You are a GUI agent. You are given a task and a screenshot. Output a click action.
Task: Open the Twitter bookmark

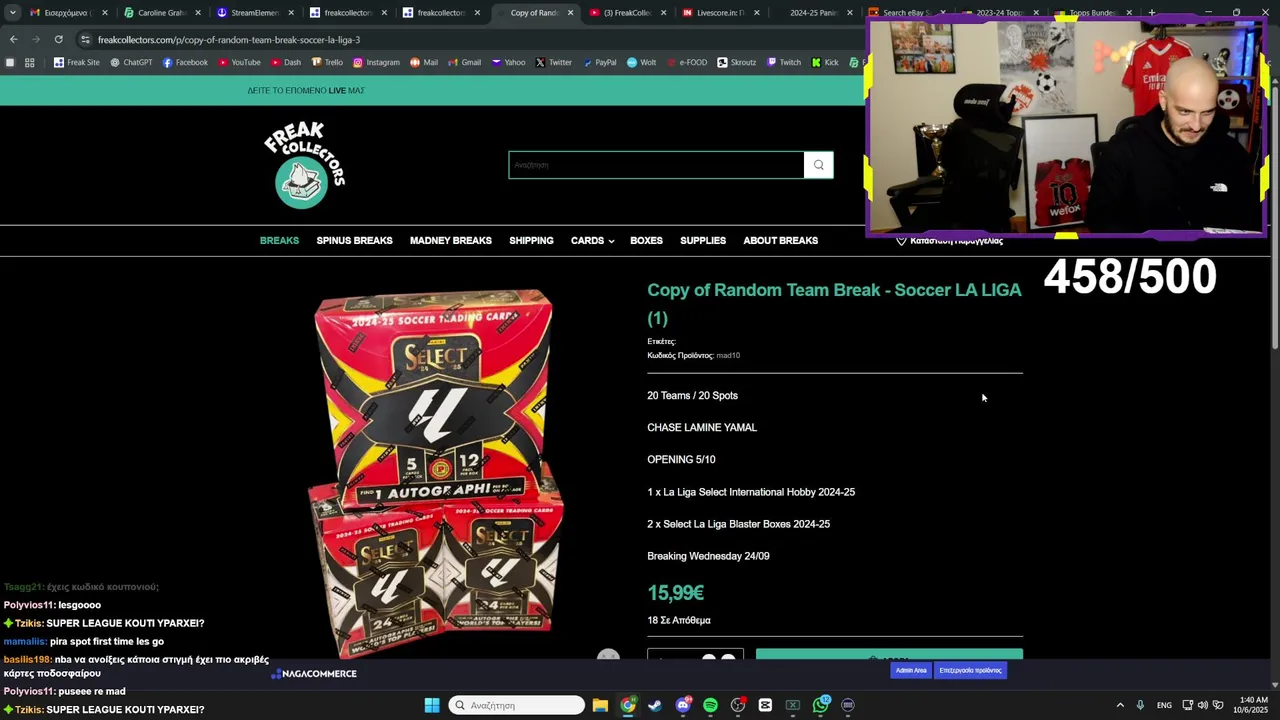click(x=553, y=62)
